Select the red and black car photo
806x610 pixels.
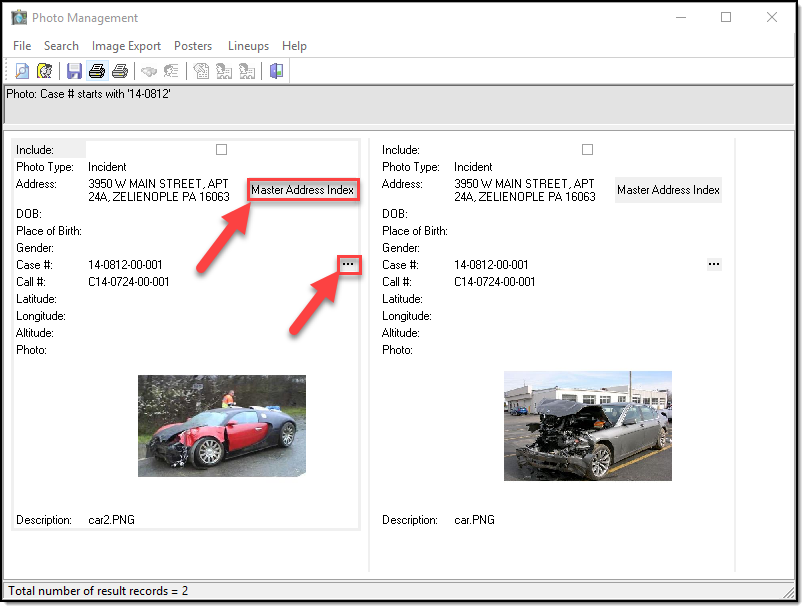click(x=222, y=426)
